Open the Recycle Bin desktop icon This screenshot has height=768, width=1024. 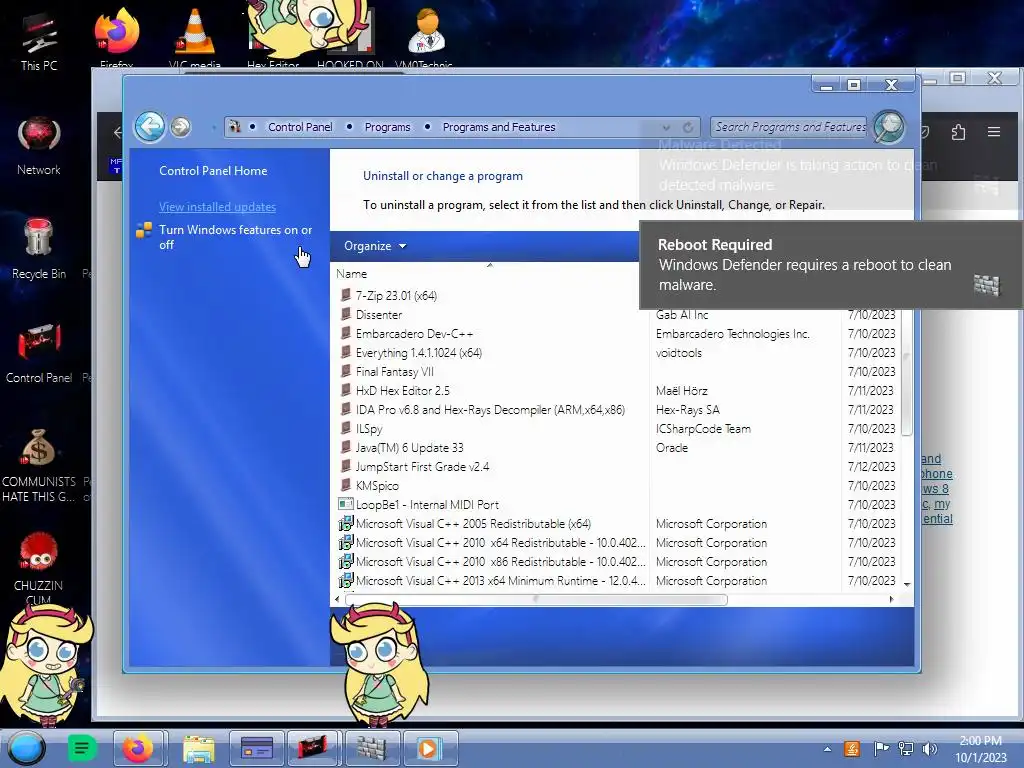point(39,249)
